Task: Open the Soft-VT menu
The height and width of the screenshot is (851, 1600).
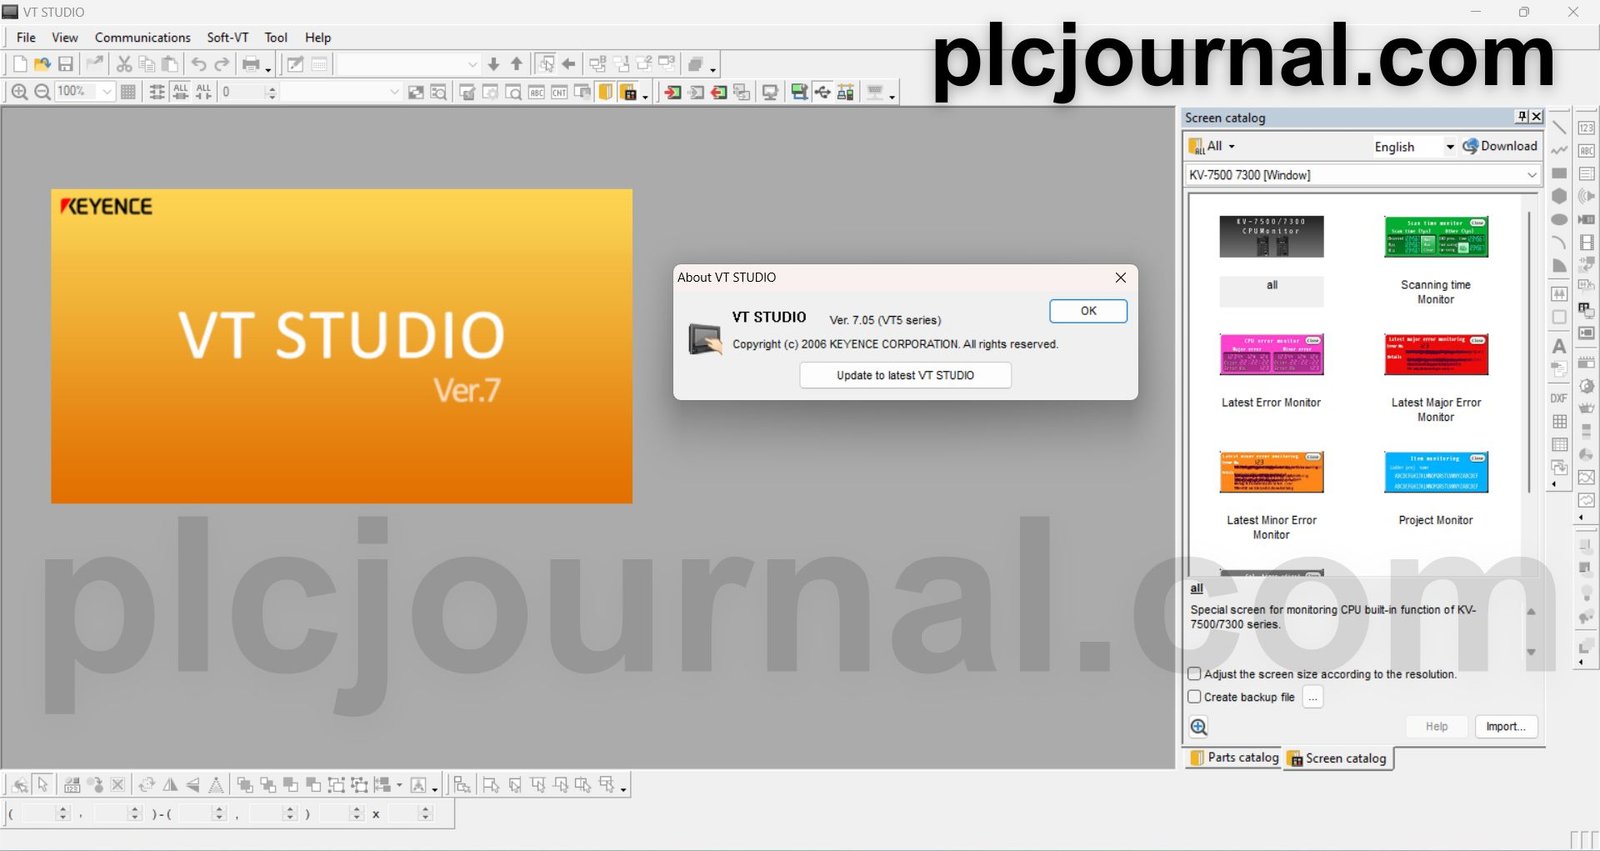Action: tap(227, 37)
